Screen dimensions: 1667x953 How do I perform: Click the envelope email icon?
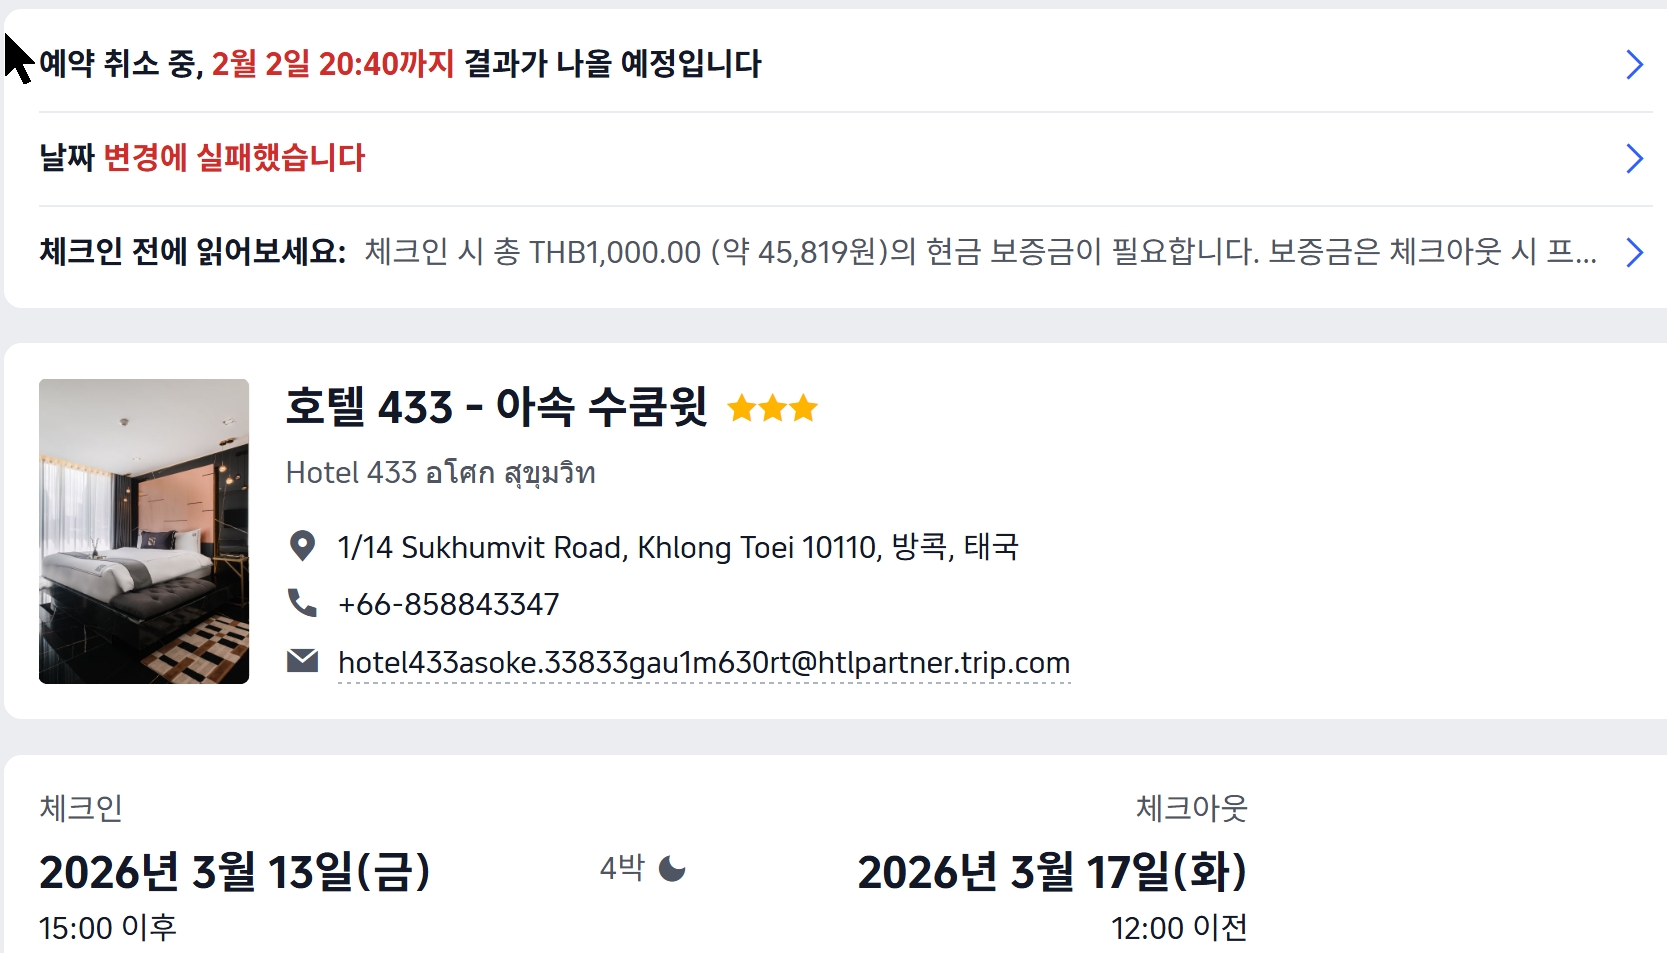[x=302, y=661]
